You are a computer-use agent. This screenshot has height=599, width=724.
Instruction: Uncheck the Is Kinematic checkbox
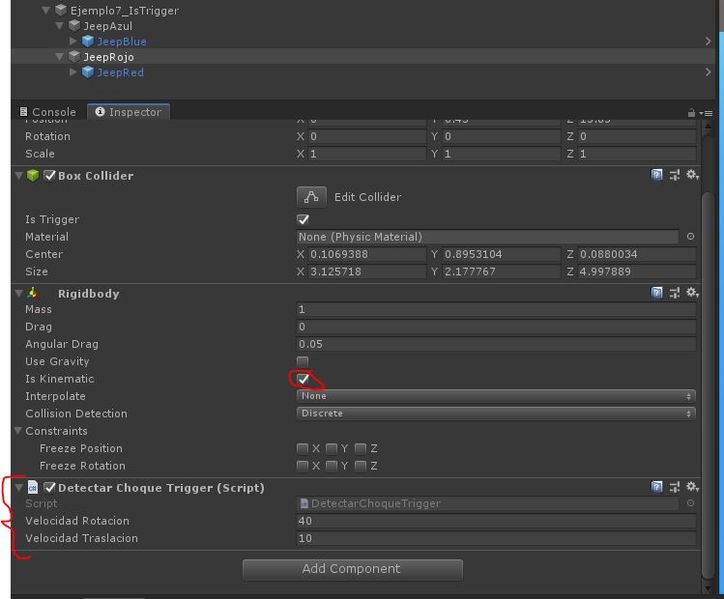pyautogui.click(x=303, y=379)
